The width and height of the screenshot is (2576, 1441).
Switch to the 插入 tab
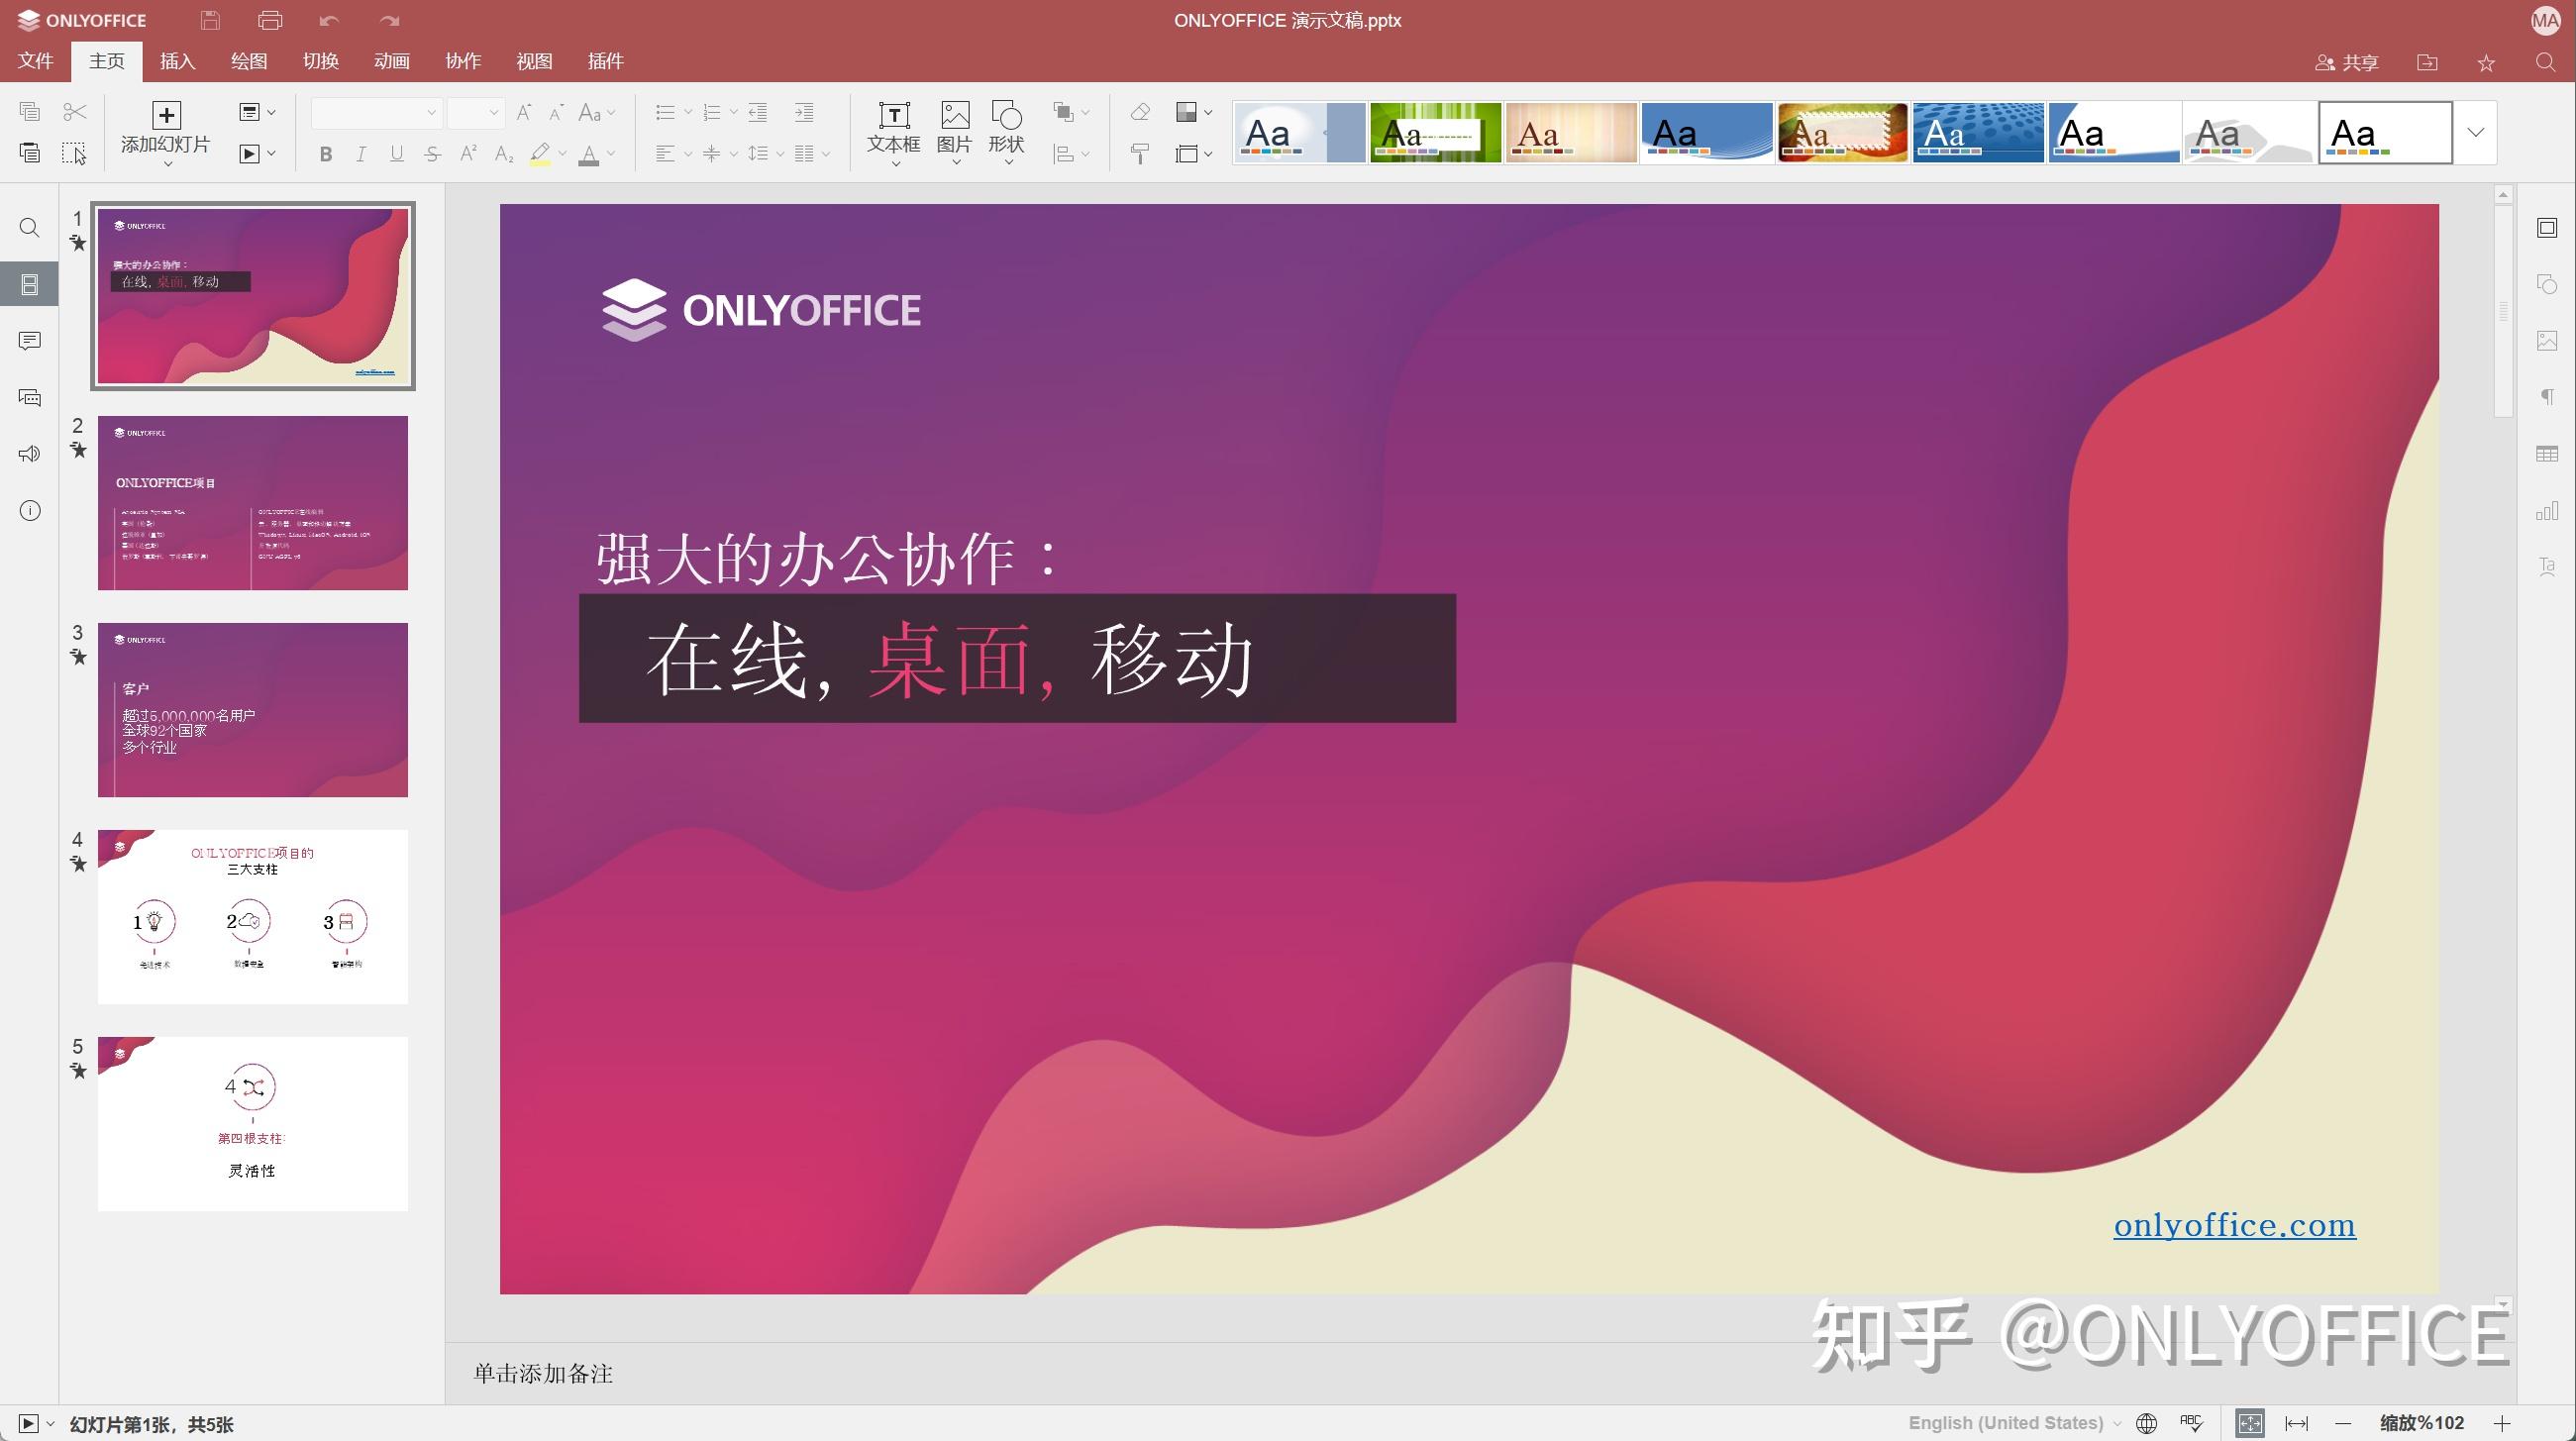click(x=178, y=61)
